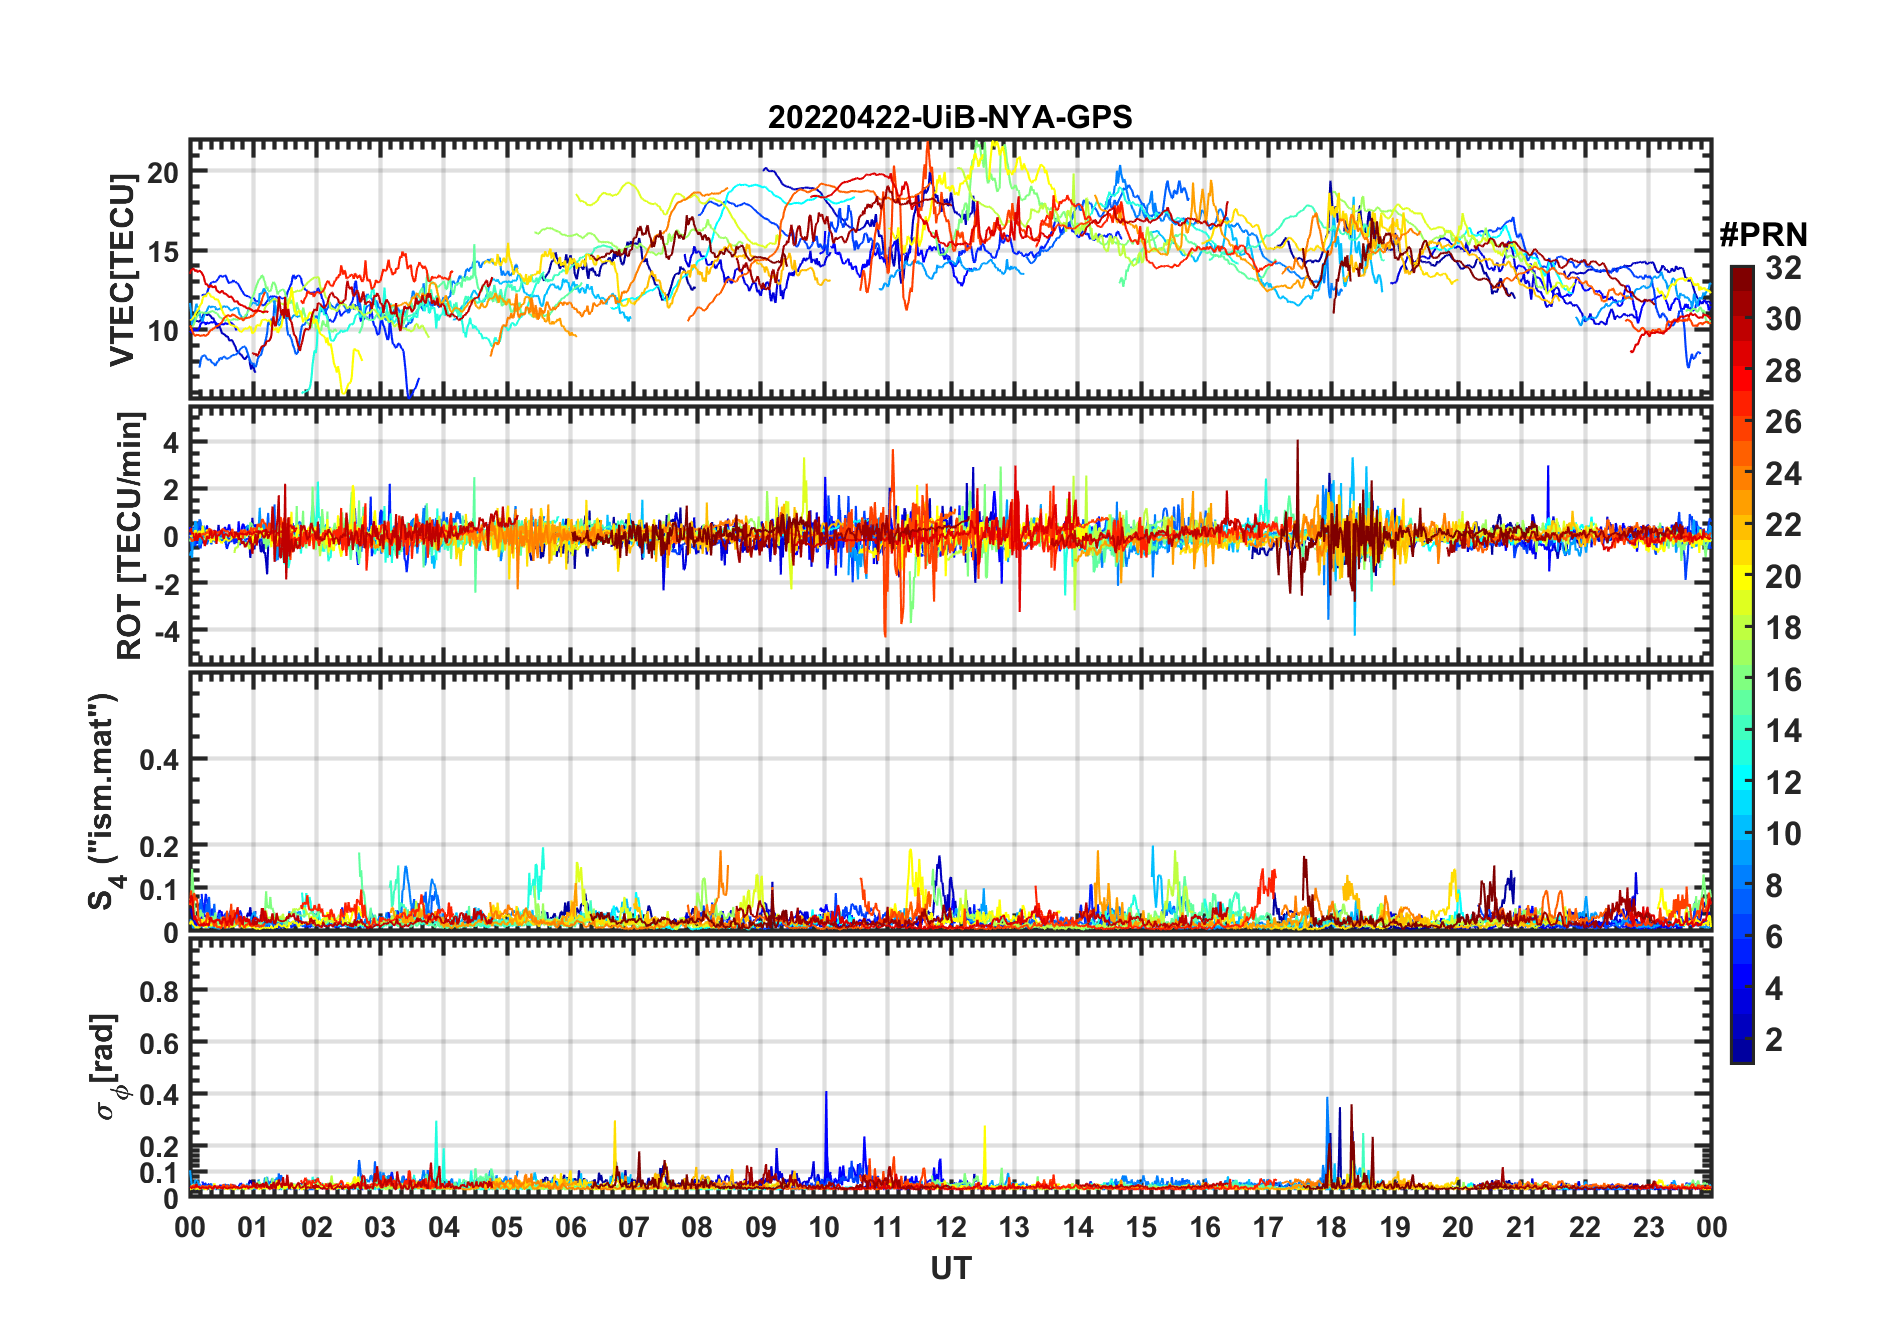This screenshot has width=1902, height=1330.
Task: Click UT axis tick label 04
Action: coord(443,1227)
